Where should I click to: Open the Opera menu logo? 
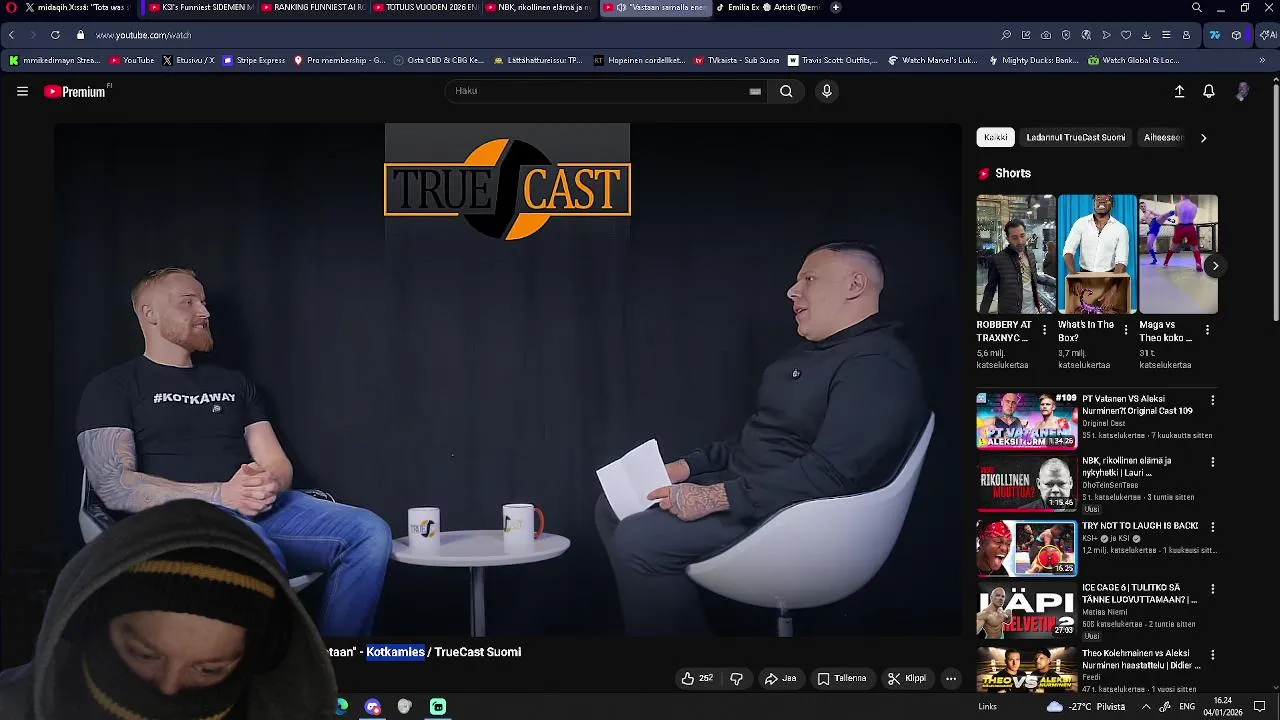pos(12,7)
